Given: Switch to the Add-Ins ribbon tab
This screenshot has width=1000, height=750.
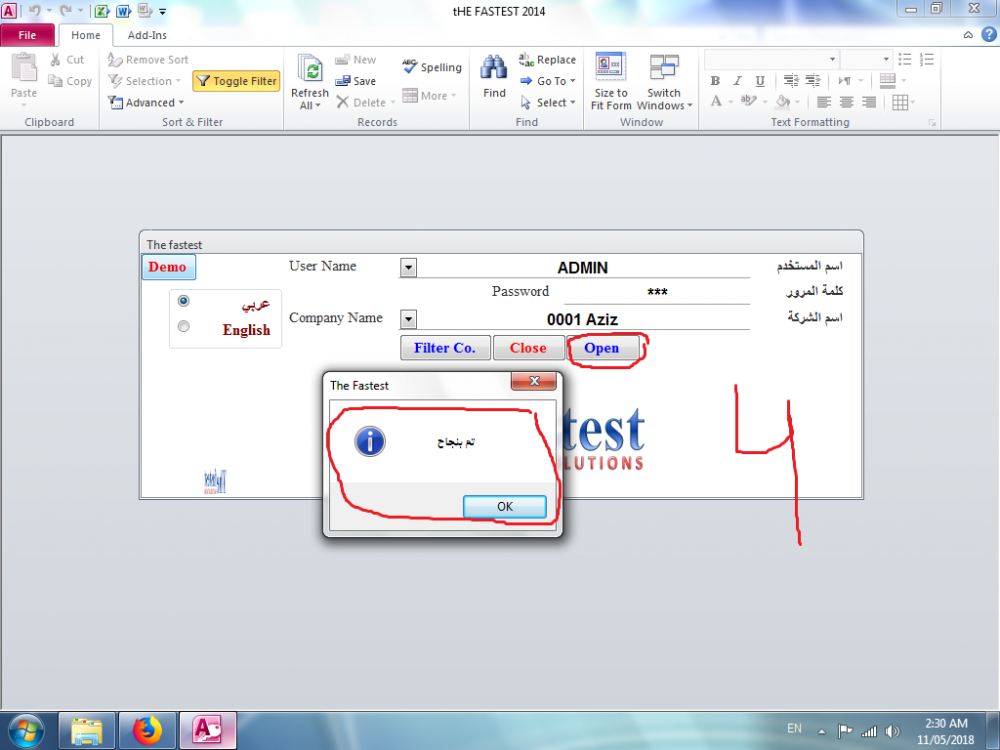Looking at the screenshot, I should 147,35.
